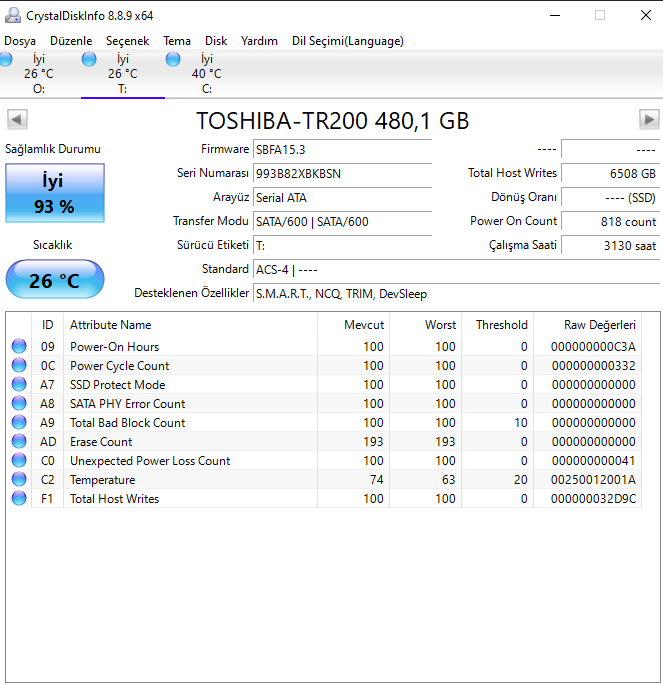
Task: Click the Attribute Name column header
Action: (x=190, y=325)
